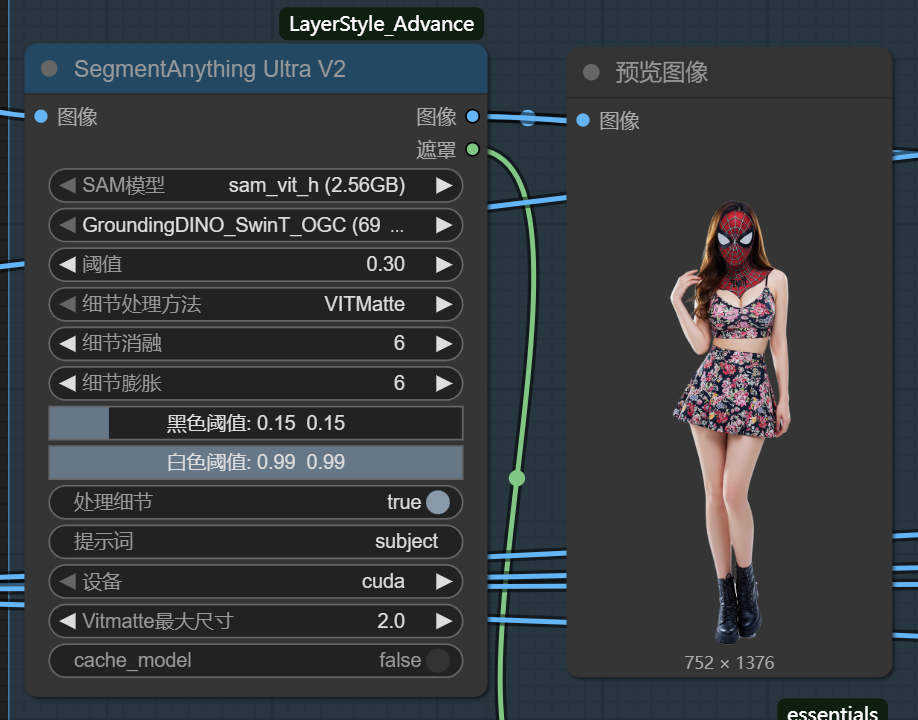
Task: Click the 图像 input port on SegmentAnything node
Action: [41, 116]
